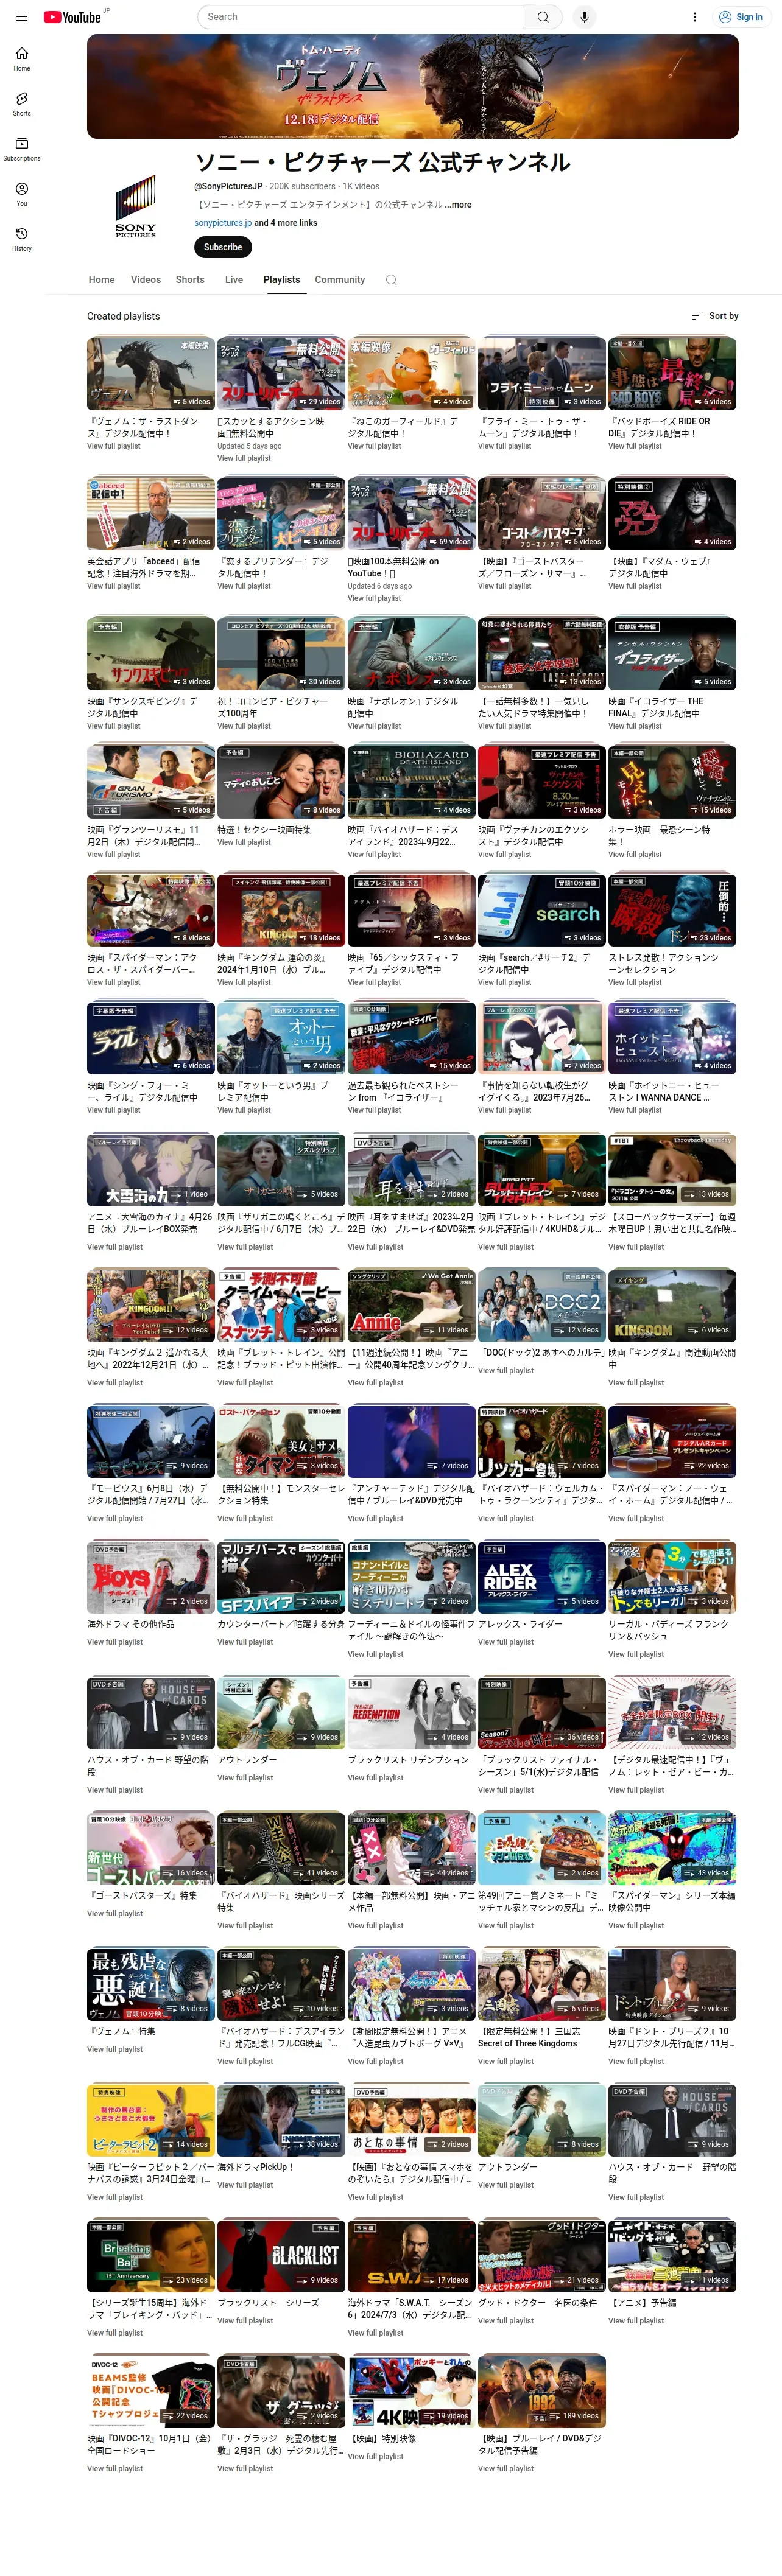Open Shorts in the sidebar

pos(22,104)
